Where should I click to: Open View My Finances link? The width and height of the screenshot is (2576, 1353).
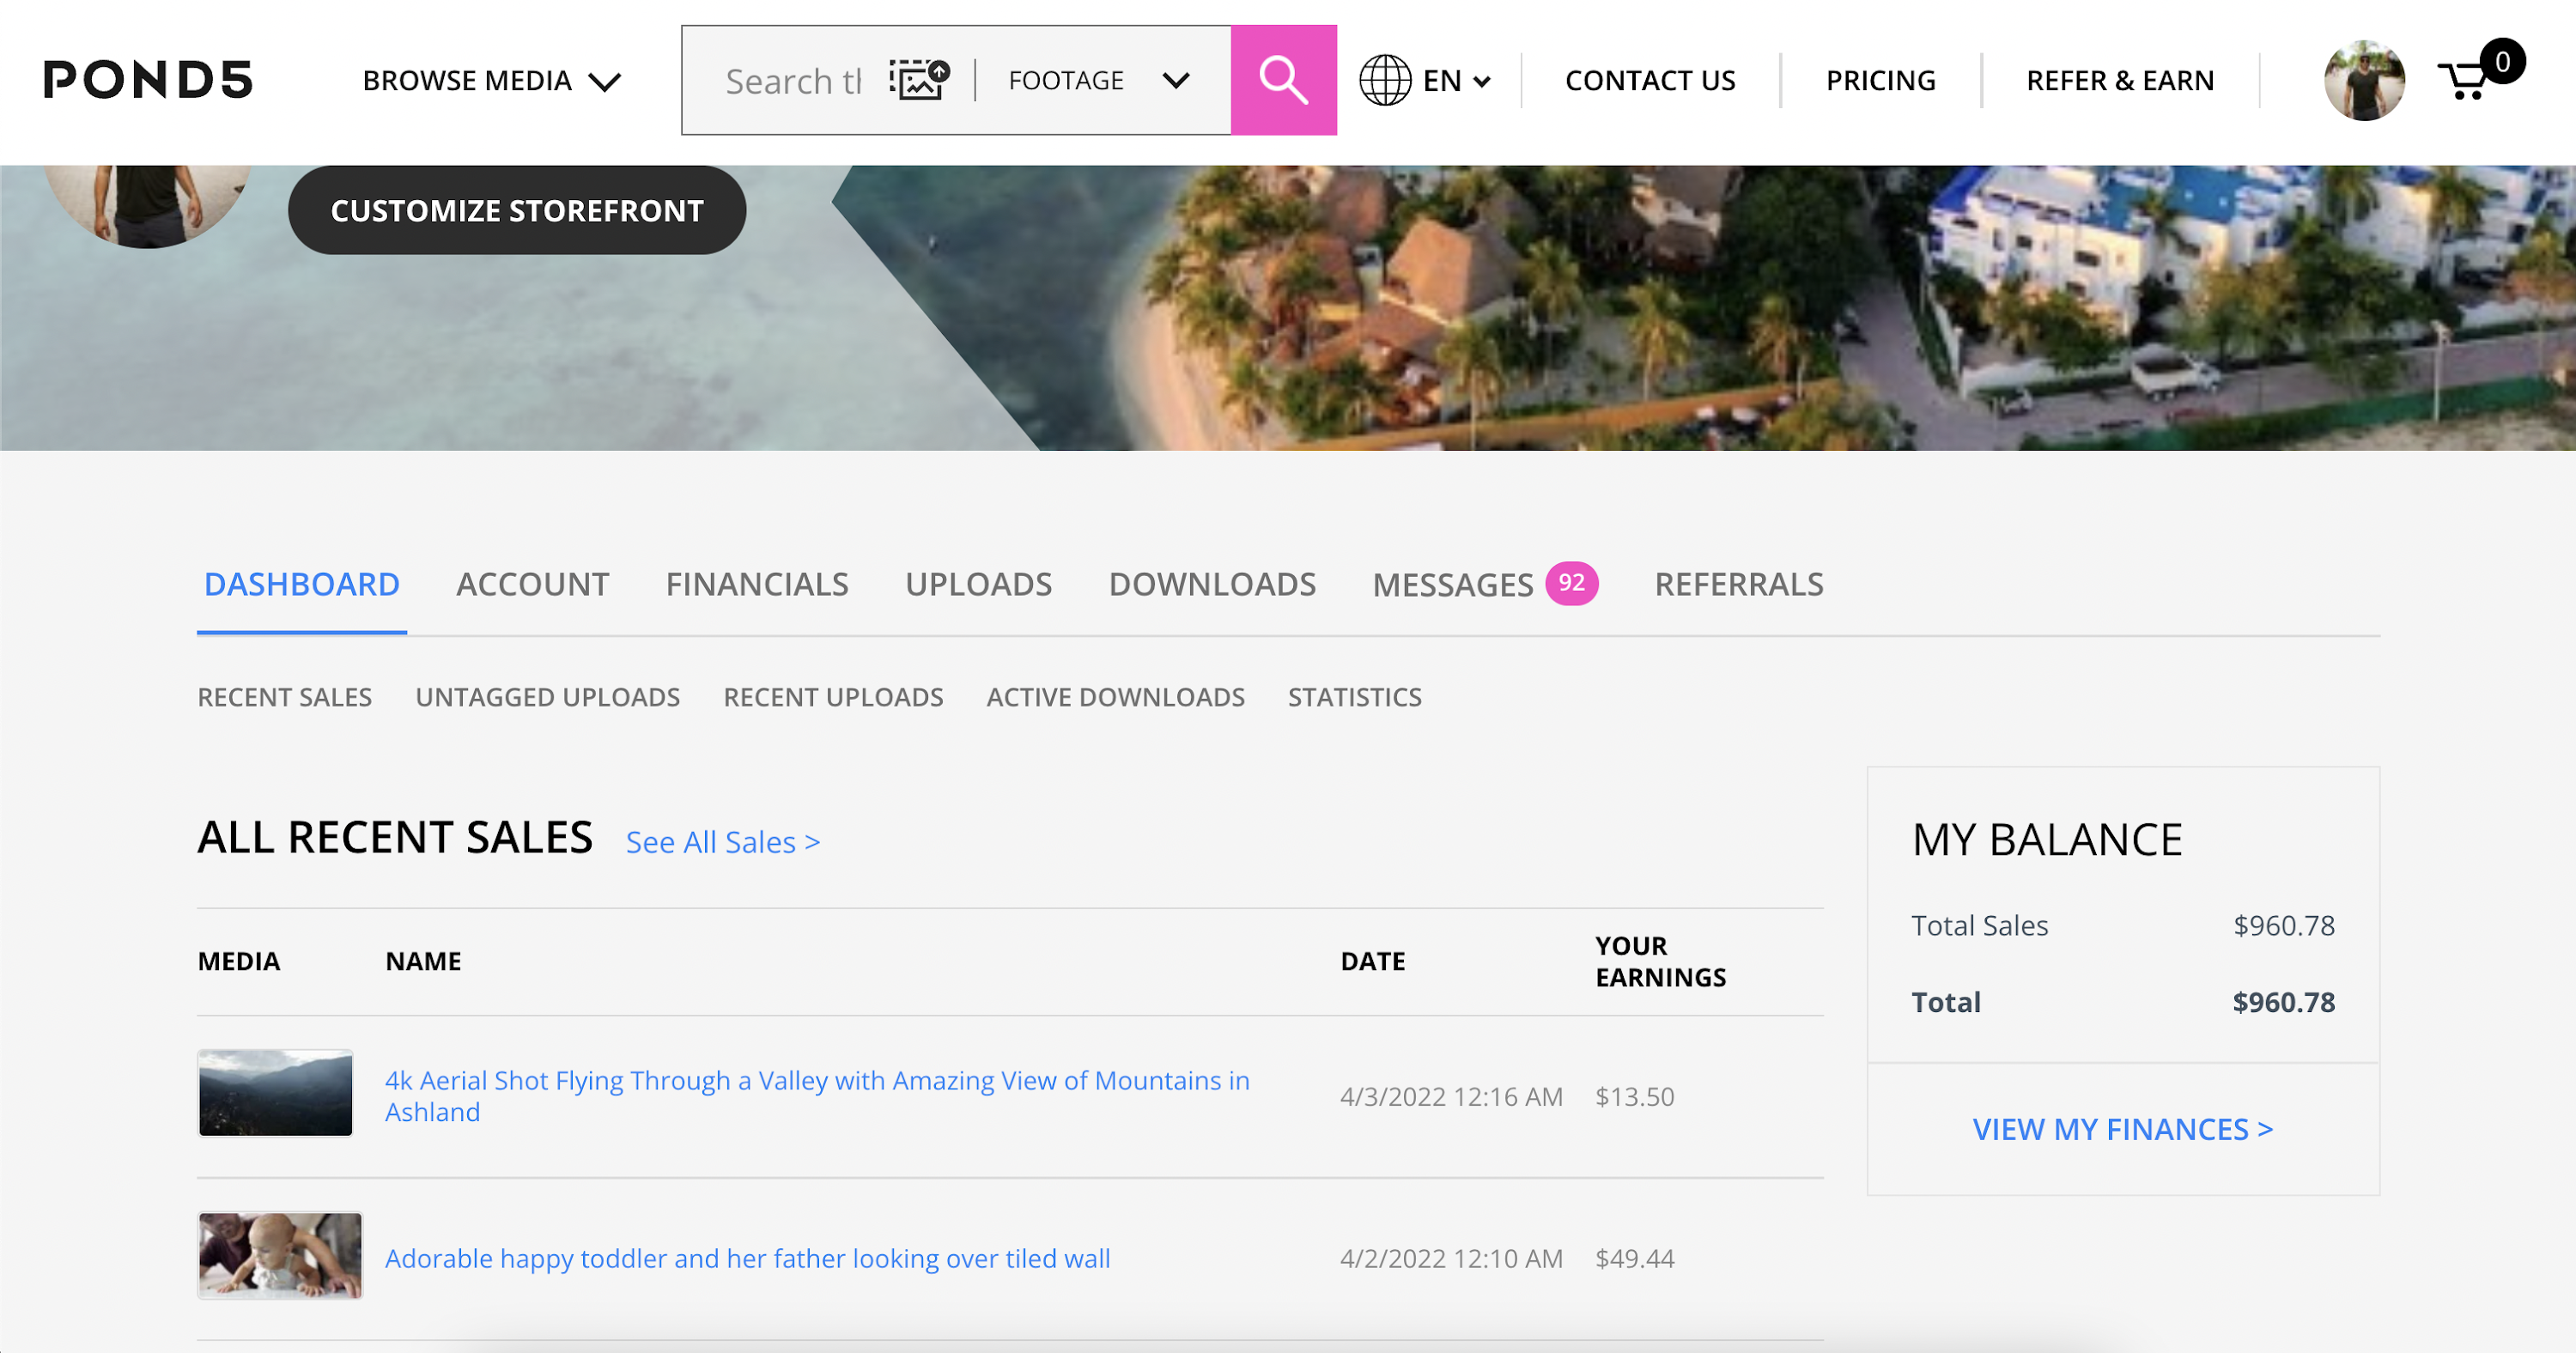coord(2122,1129)
